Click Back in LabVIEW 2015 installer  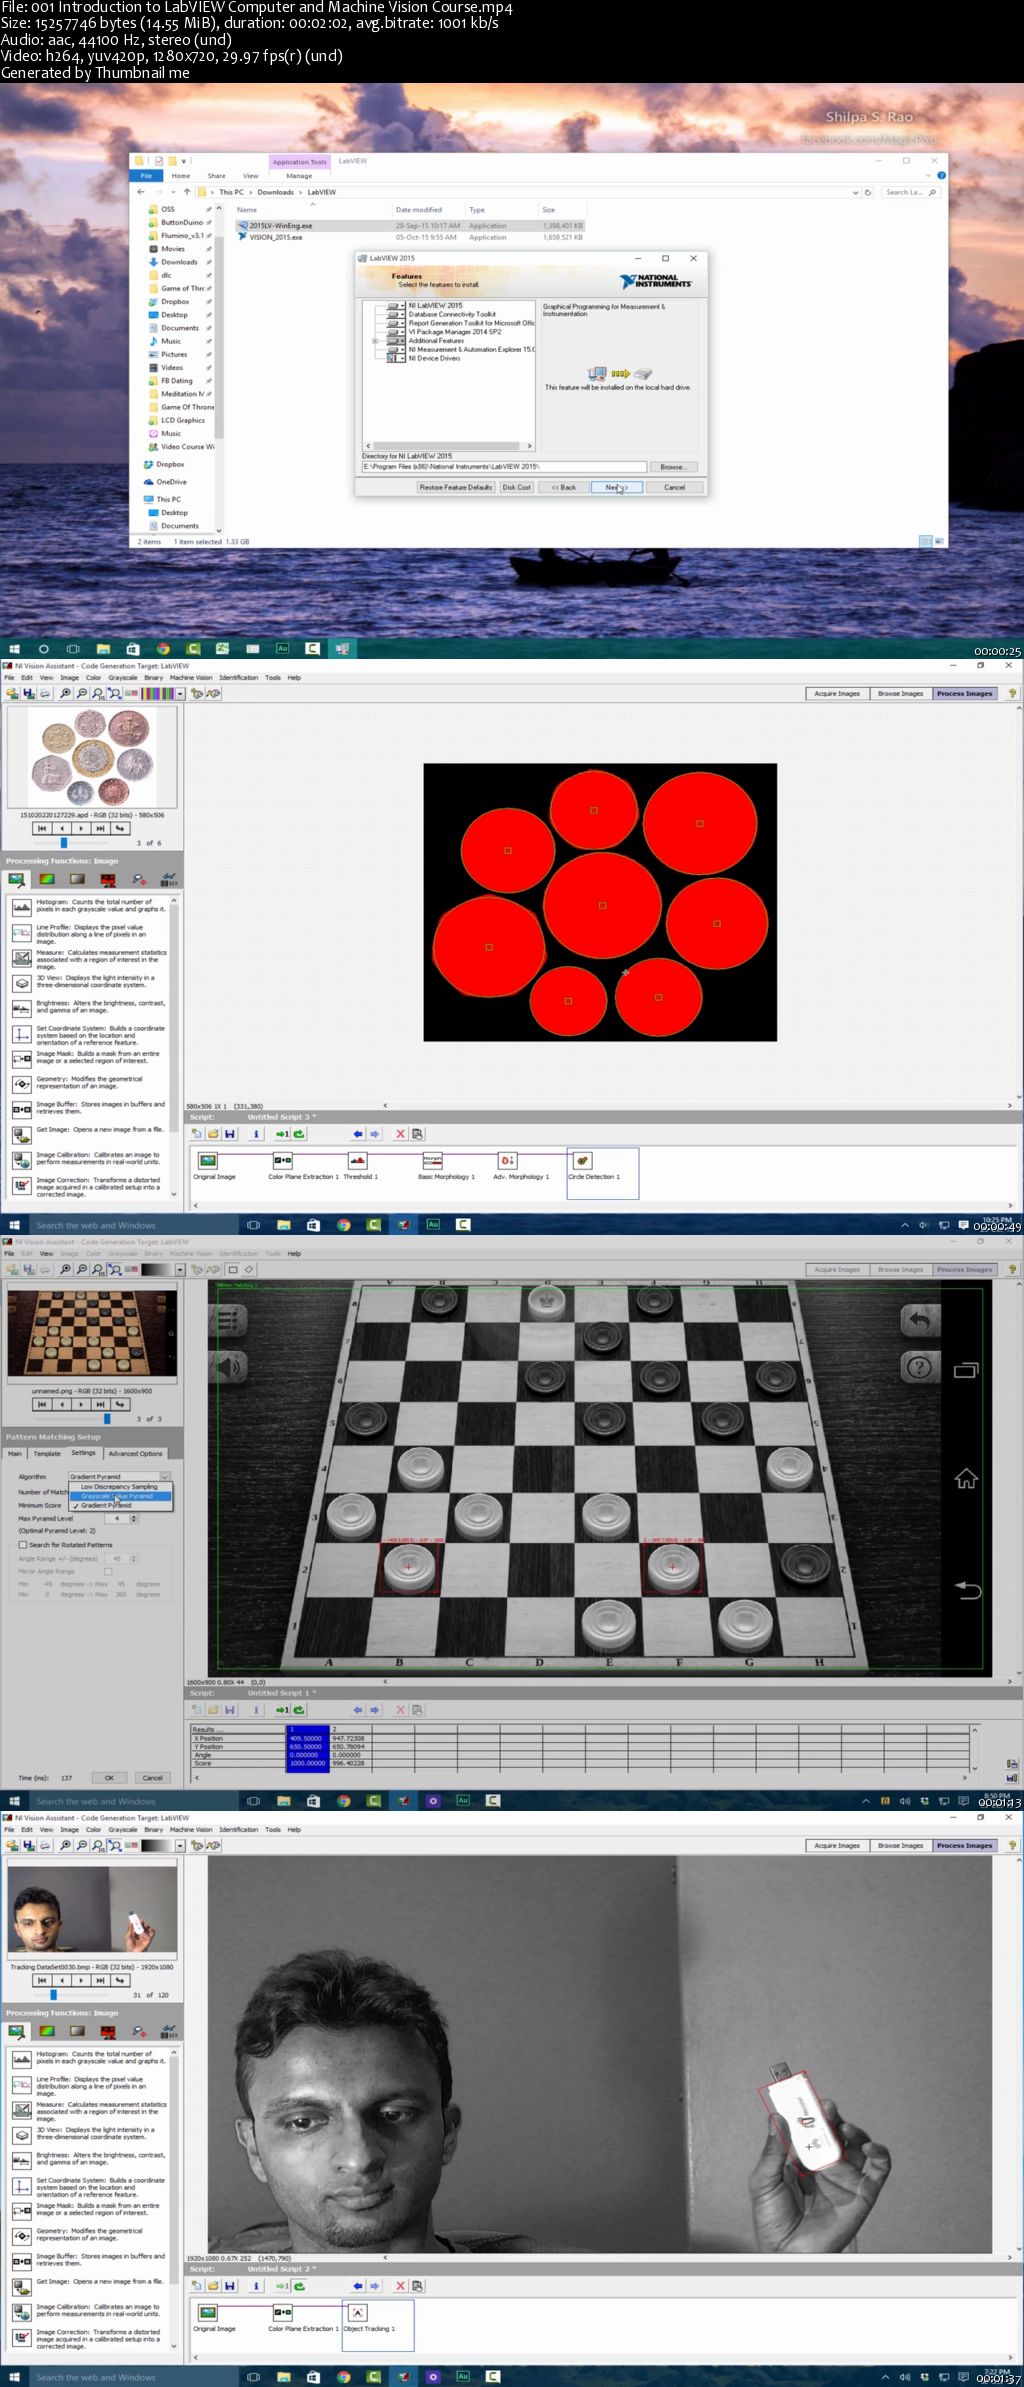coord(564,487)
